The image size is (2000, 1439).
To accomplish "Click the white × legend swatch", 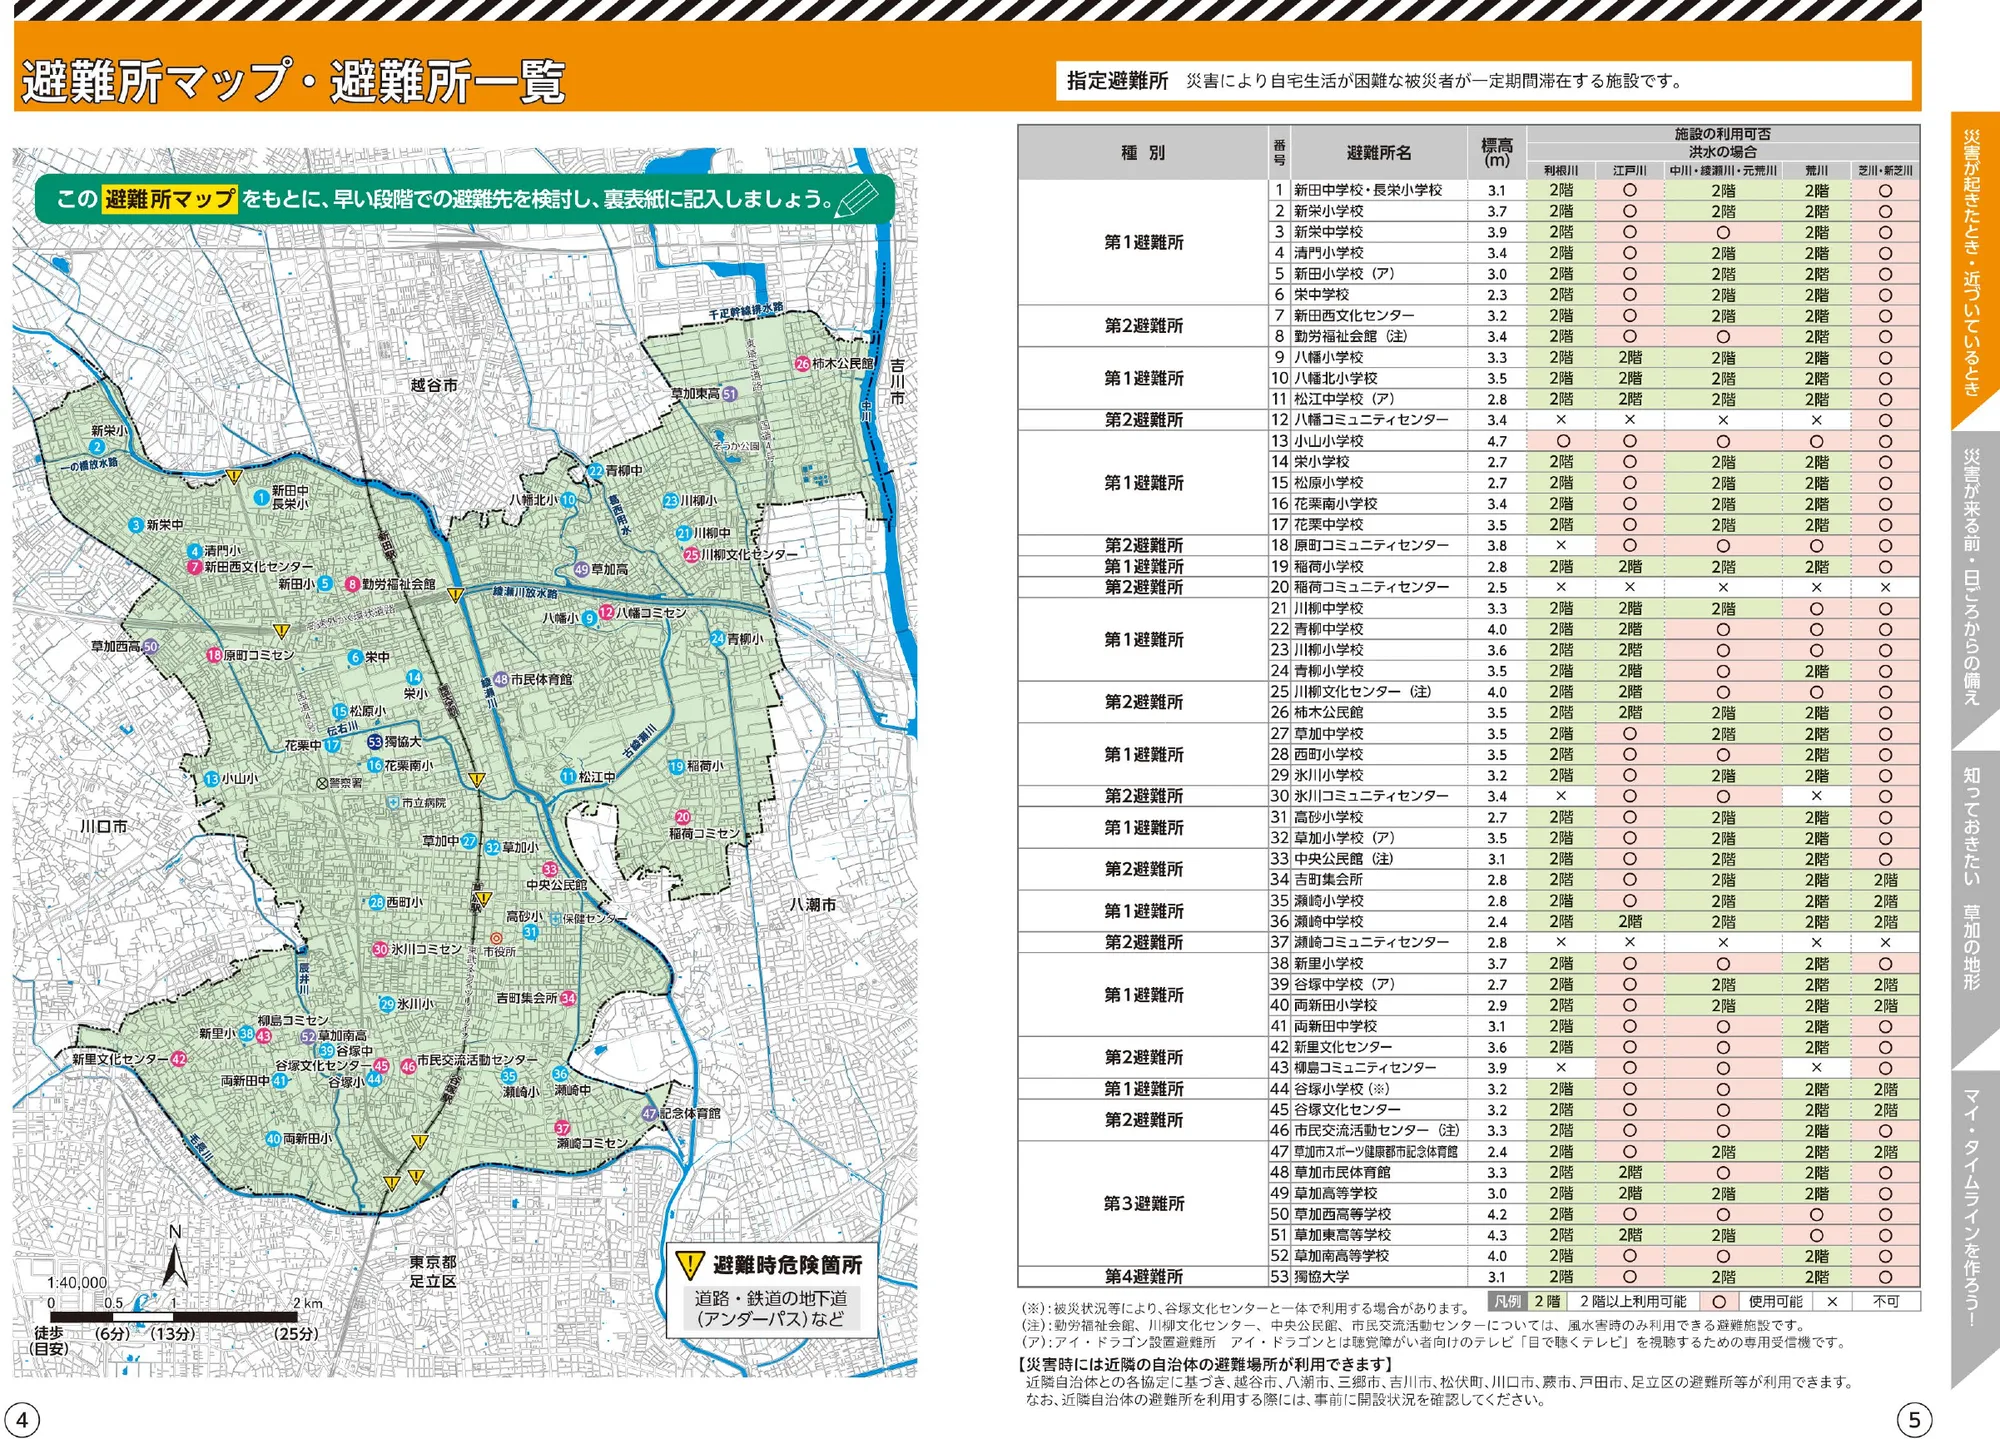I will click(x=1832, y=1301).
